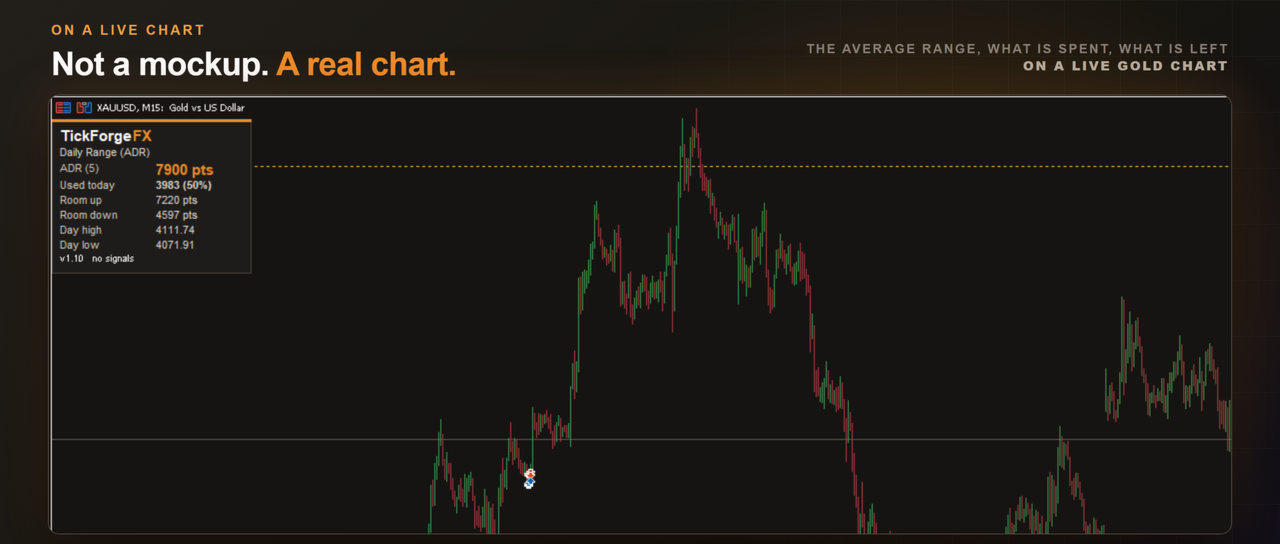The width and height of the screenshot is (1280, 544).
Task: Click the "ON A LIVE GOLD CHART" caption
Action: [x=1125, y=66]
